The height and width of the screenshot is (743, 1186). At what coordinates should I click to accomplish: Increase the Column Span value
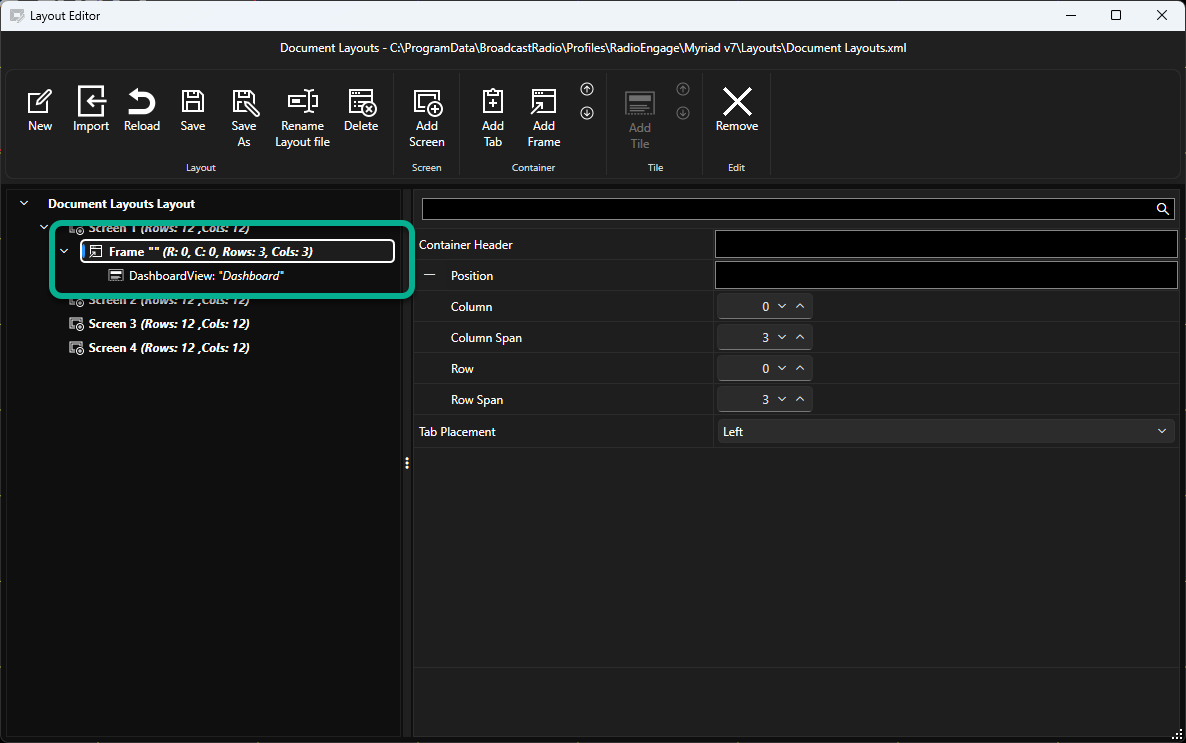(x=800, y=337)
